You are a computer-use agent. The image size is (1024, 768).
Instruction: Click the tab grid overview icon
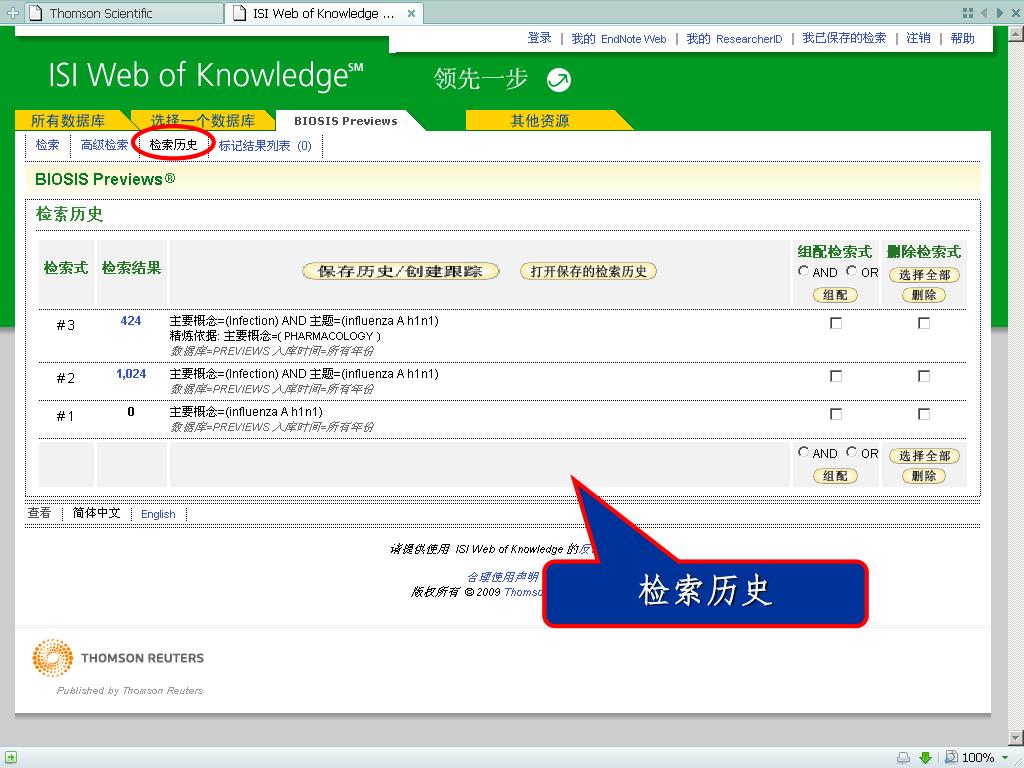point(968,12)
